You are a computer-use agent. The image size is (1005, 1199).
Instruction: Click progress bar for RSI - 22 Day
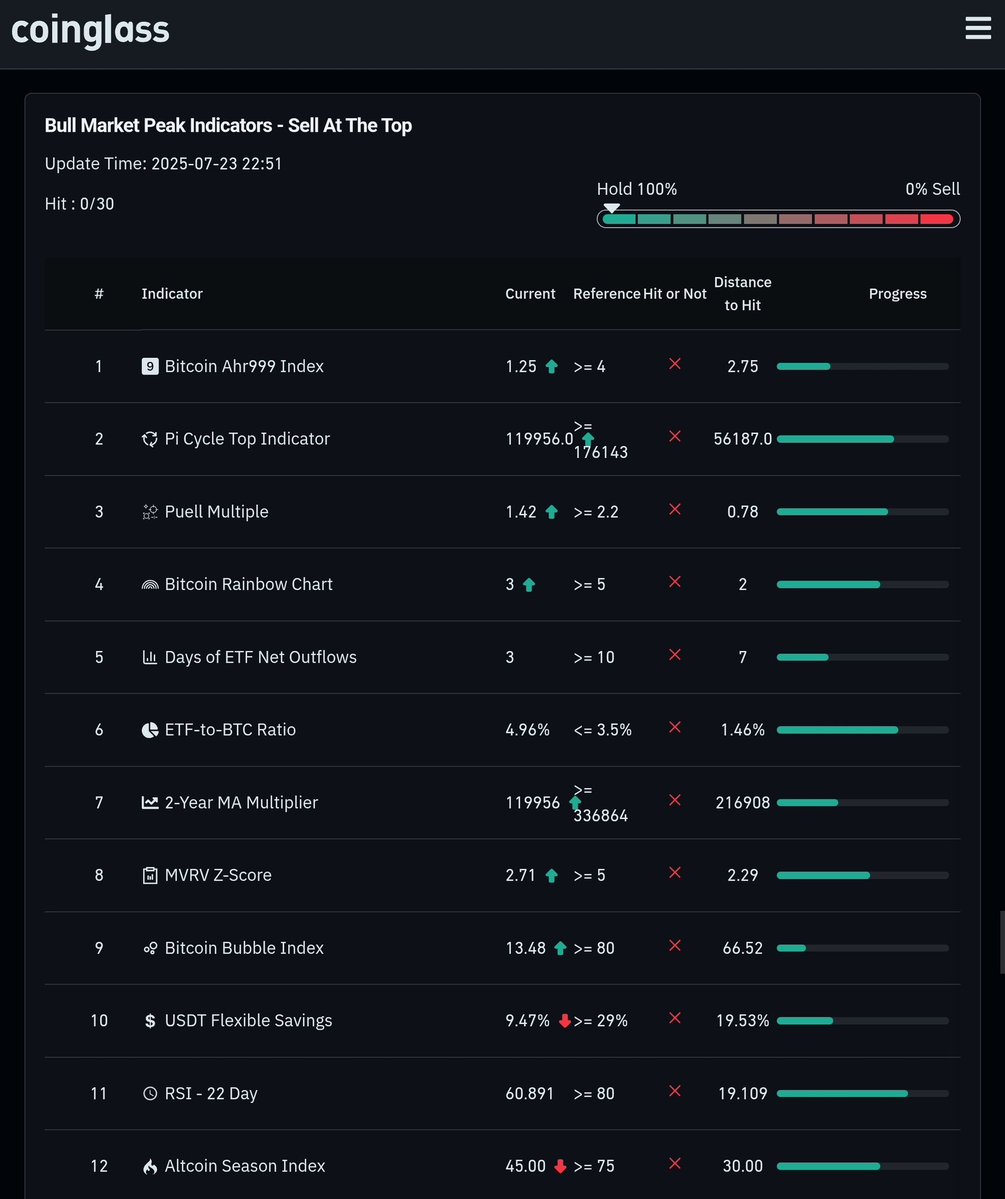(x=863, y=1093)
